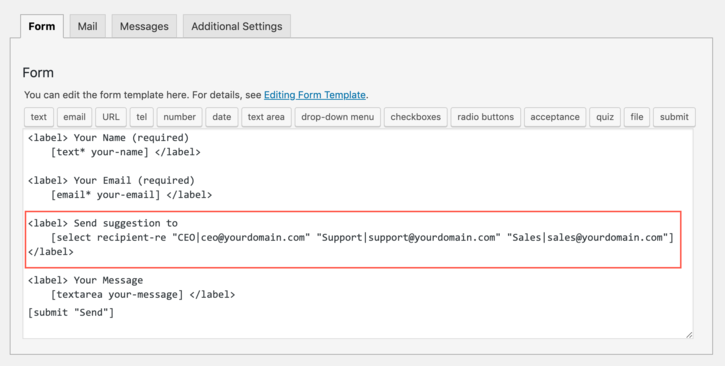Insert a date field tag

222,117
